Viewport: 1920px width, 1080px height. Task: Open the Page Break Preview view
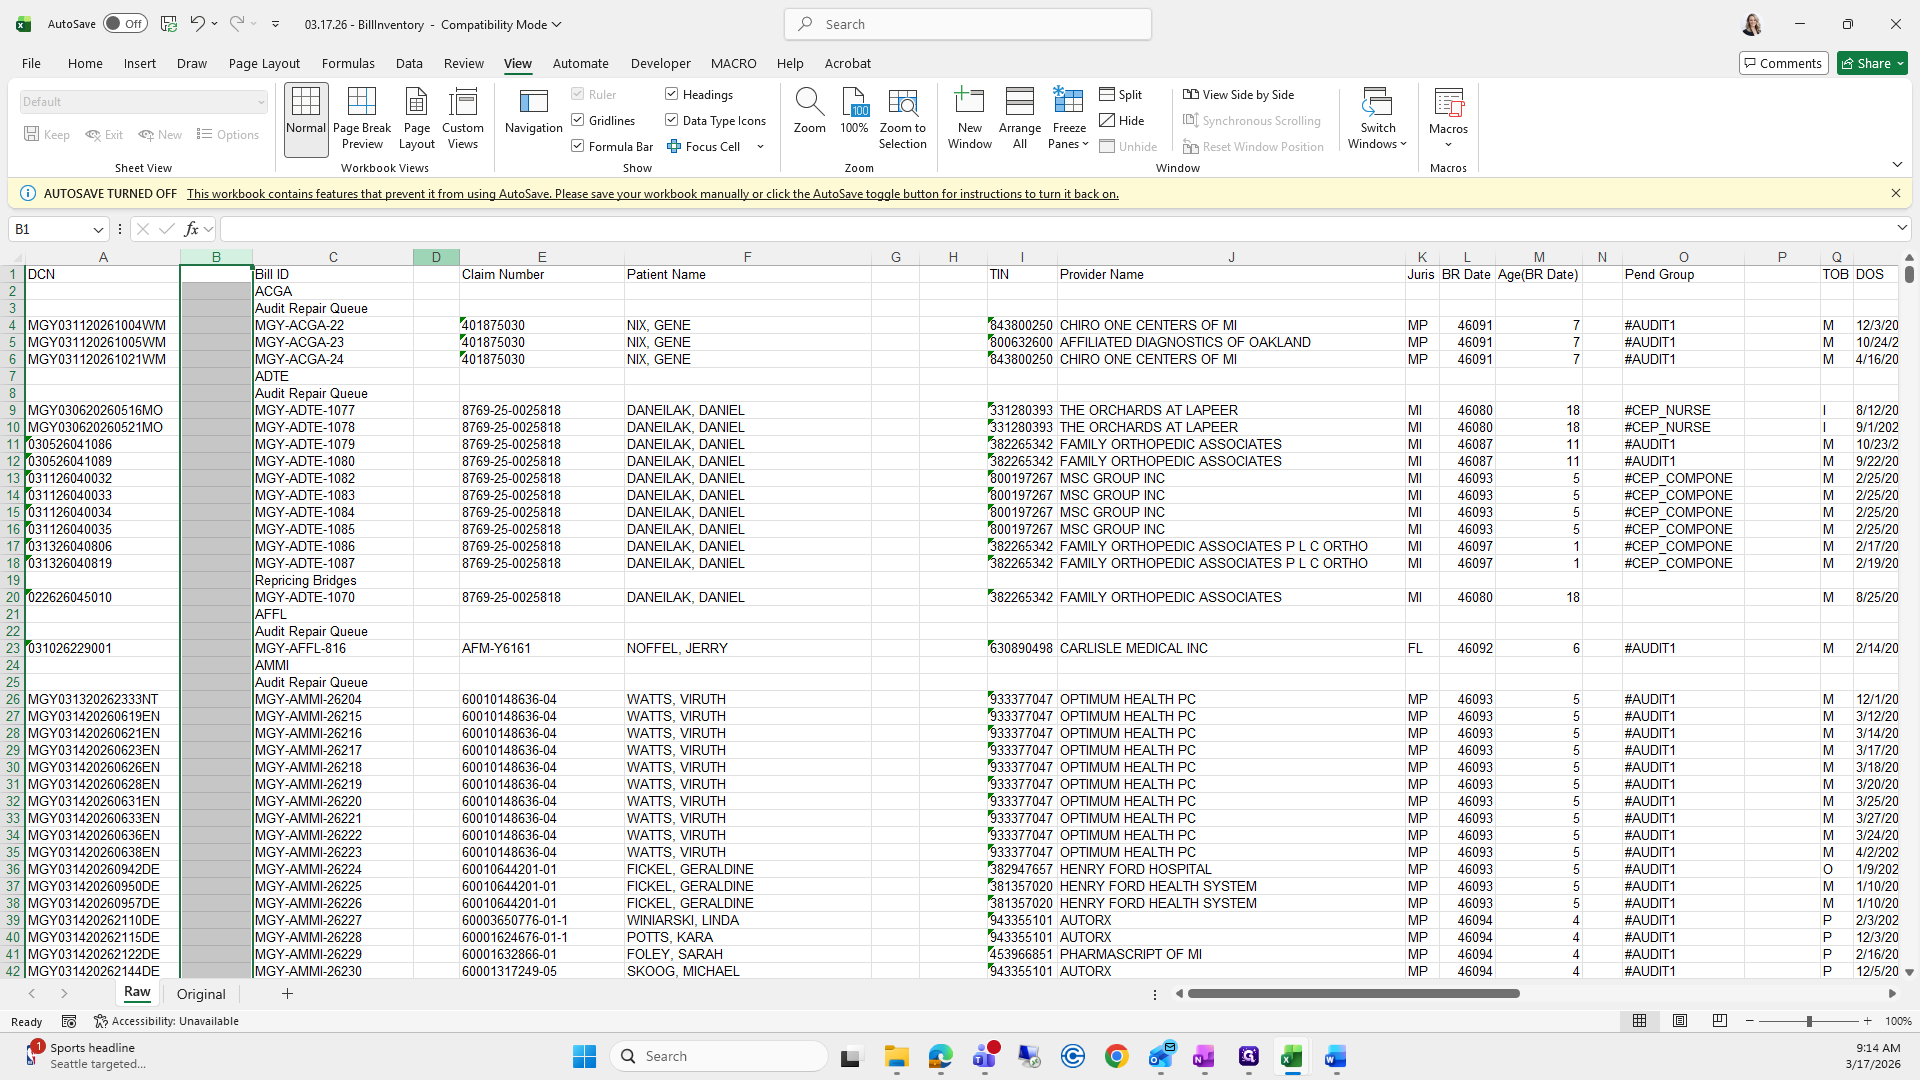click(361, 118)
